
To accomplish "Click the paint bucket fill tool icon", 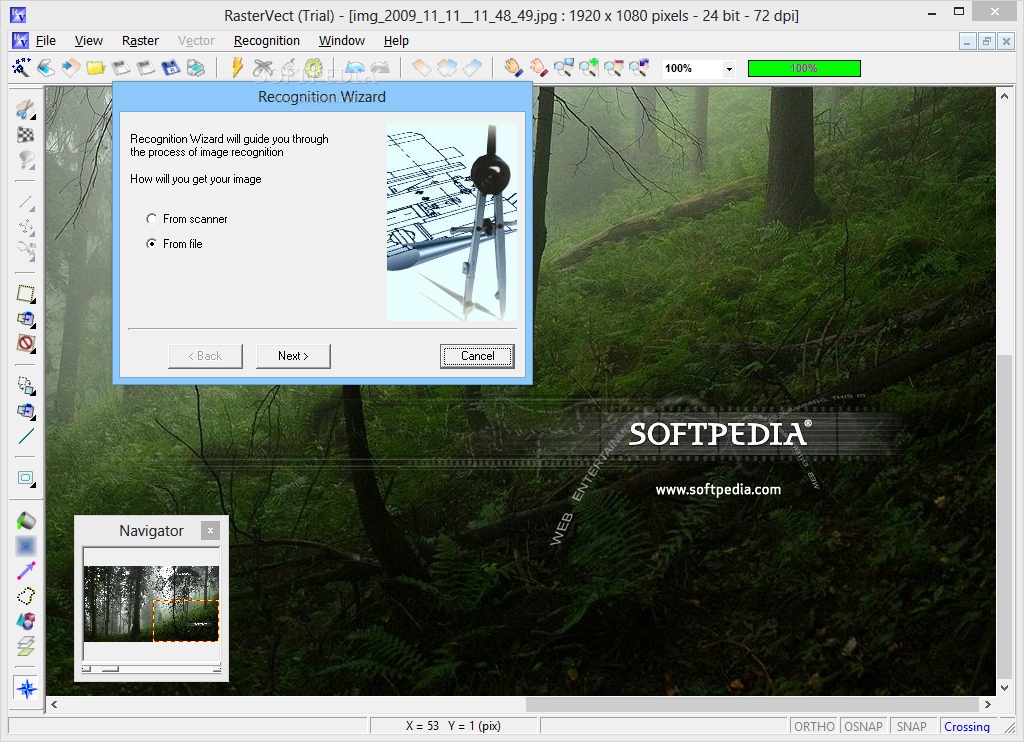I will (25, 521).
